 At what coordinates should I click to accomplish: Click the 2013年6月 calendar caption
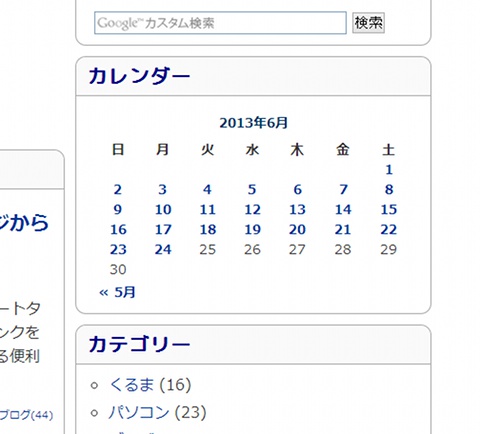tap(253, 123)
